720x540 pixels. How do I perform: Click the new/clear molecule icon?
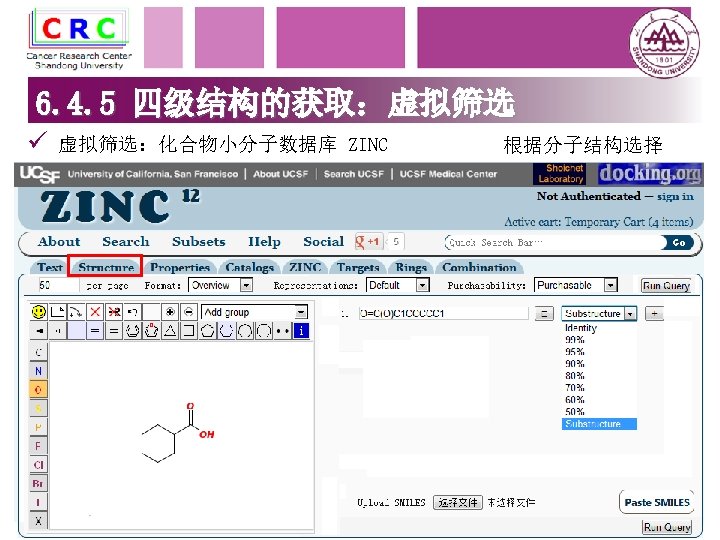click(x=57, y=312)
